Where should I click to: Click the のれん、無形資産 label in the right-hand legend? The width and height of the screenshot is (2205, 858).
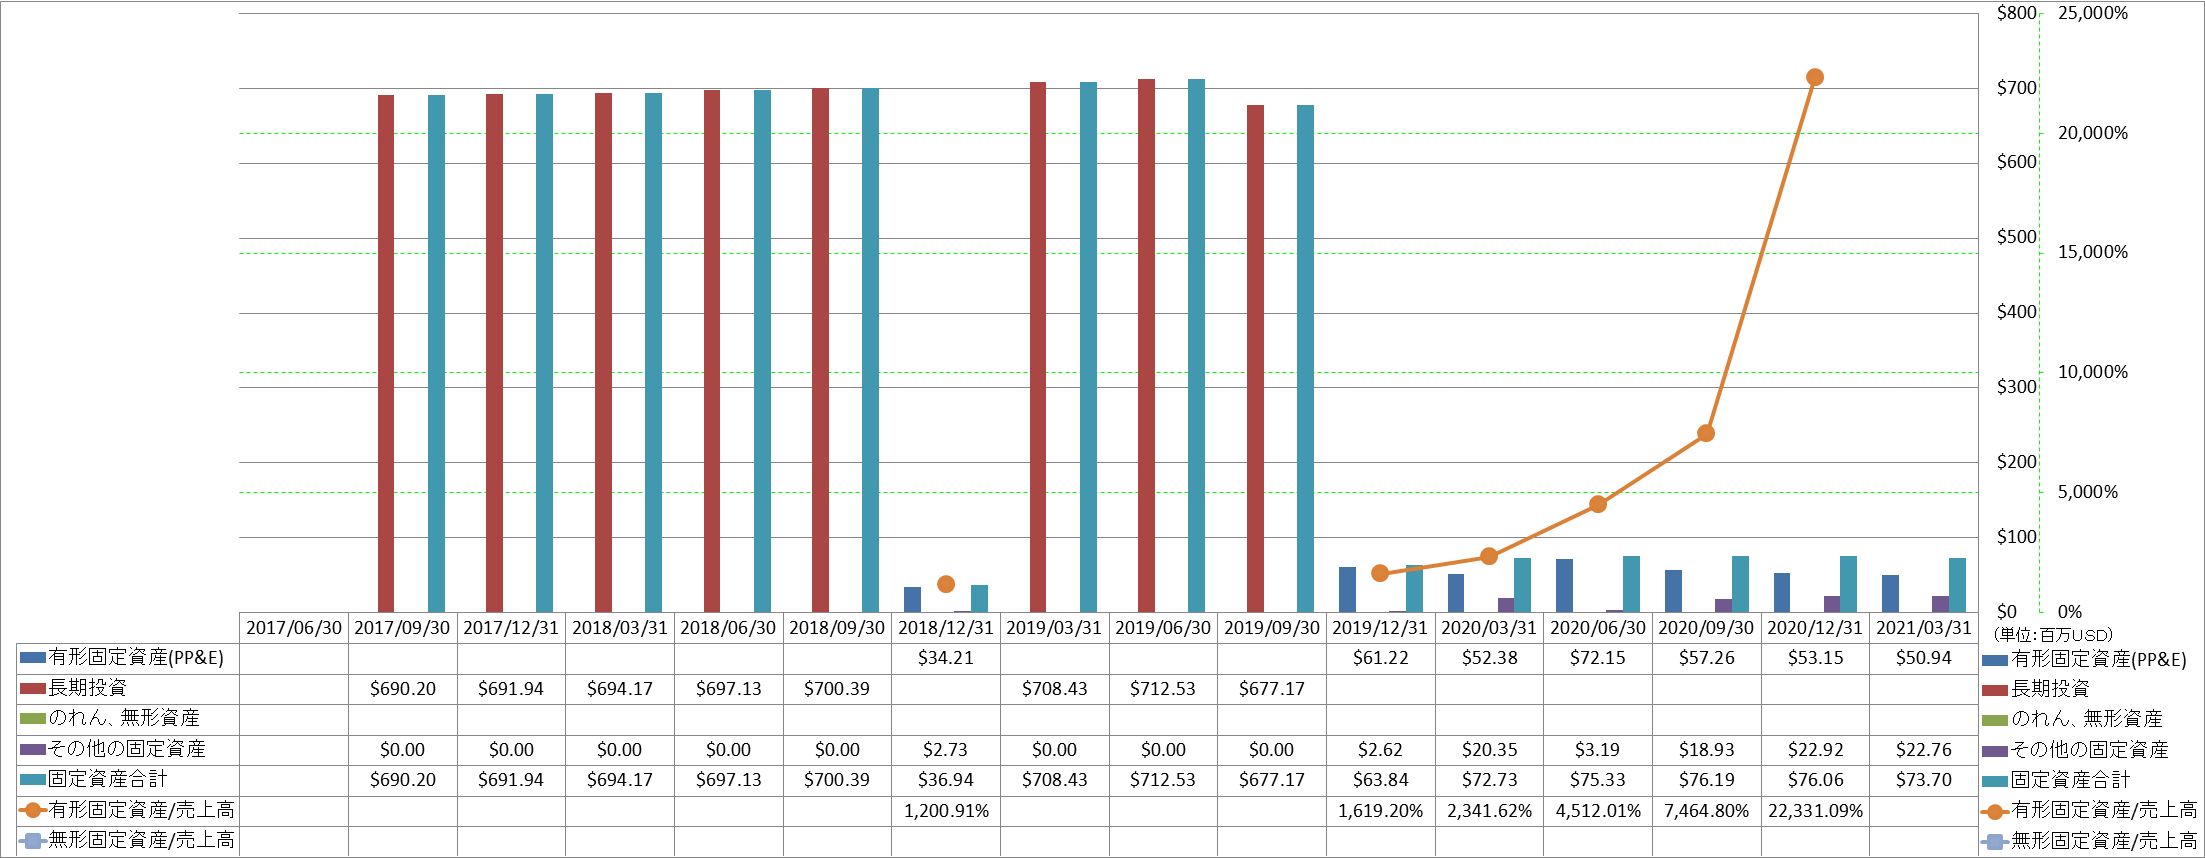pos(2087,719)
